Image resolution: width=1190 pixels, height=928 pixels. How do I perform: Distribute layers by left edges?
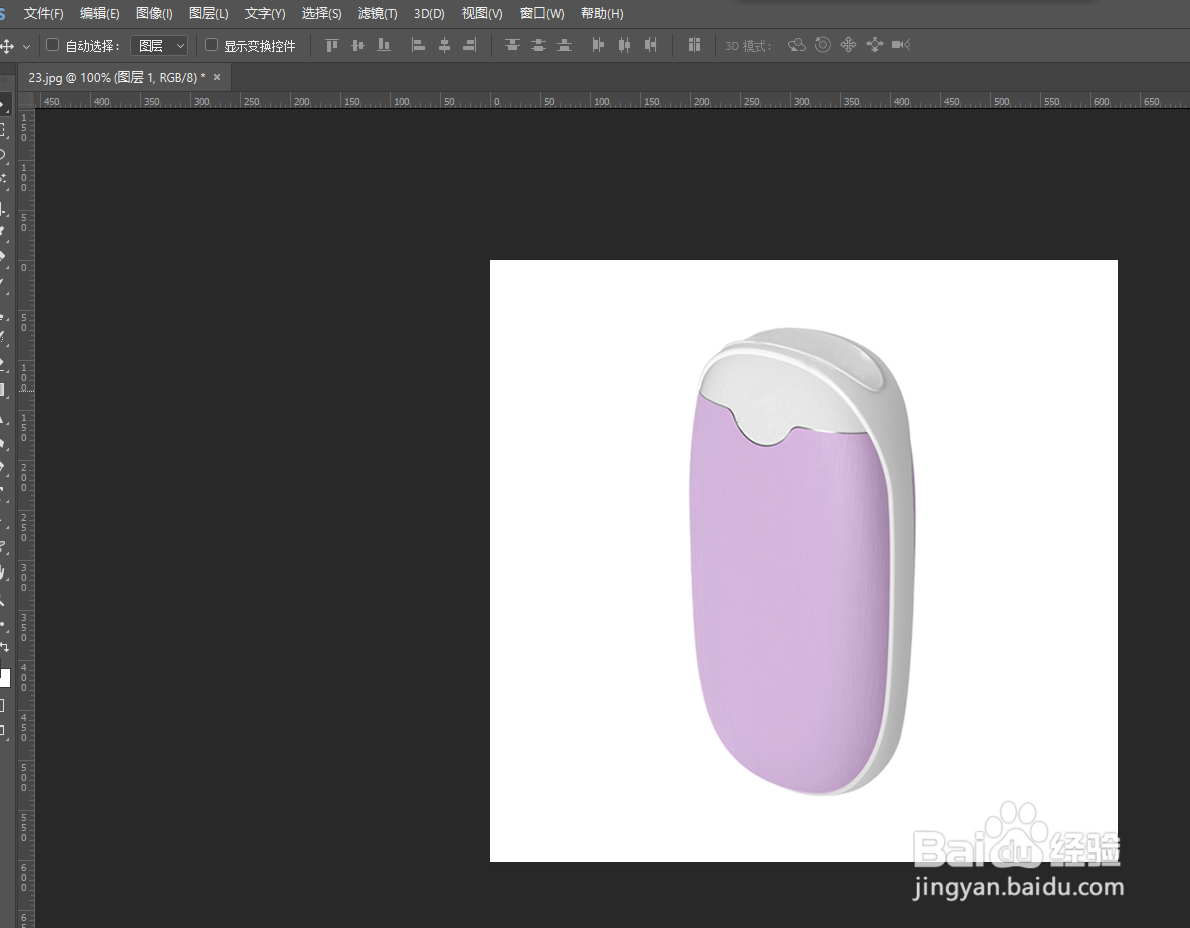(x=598, y=46)
